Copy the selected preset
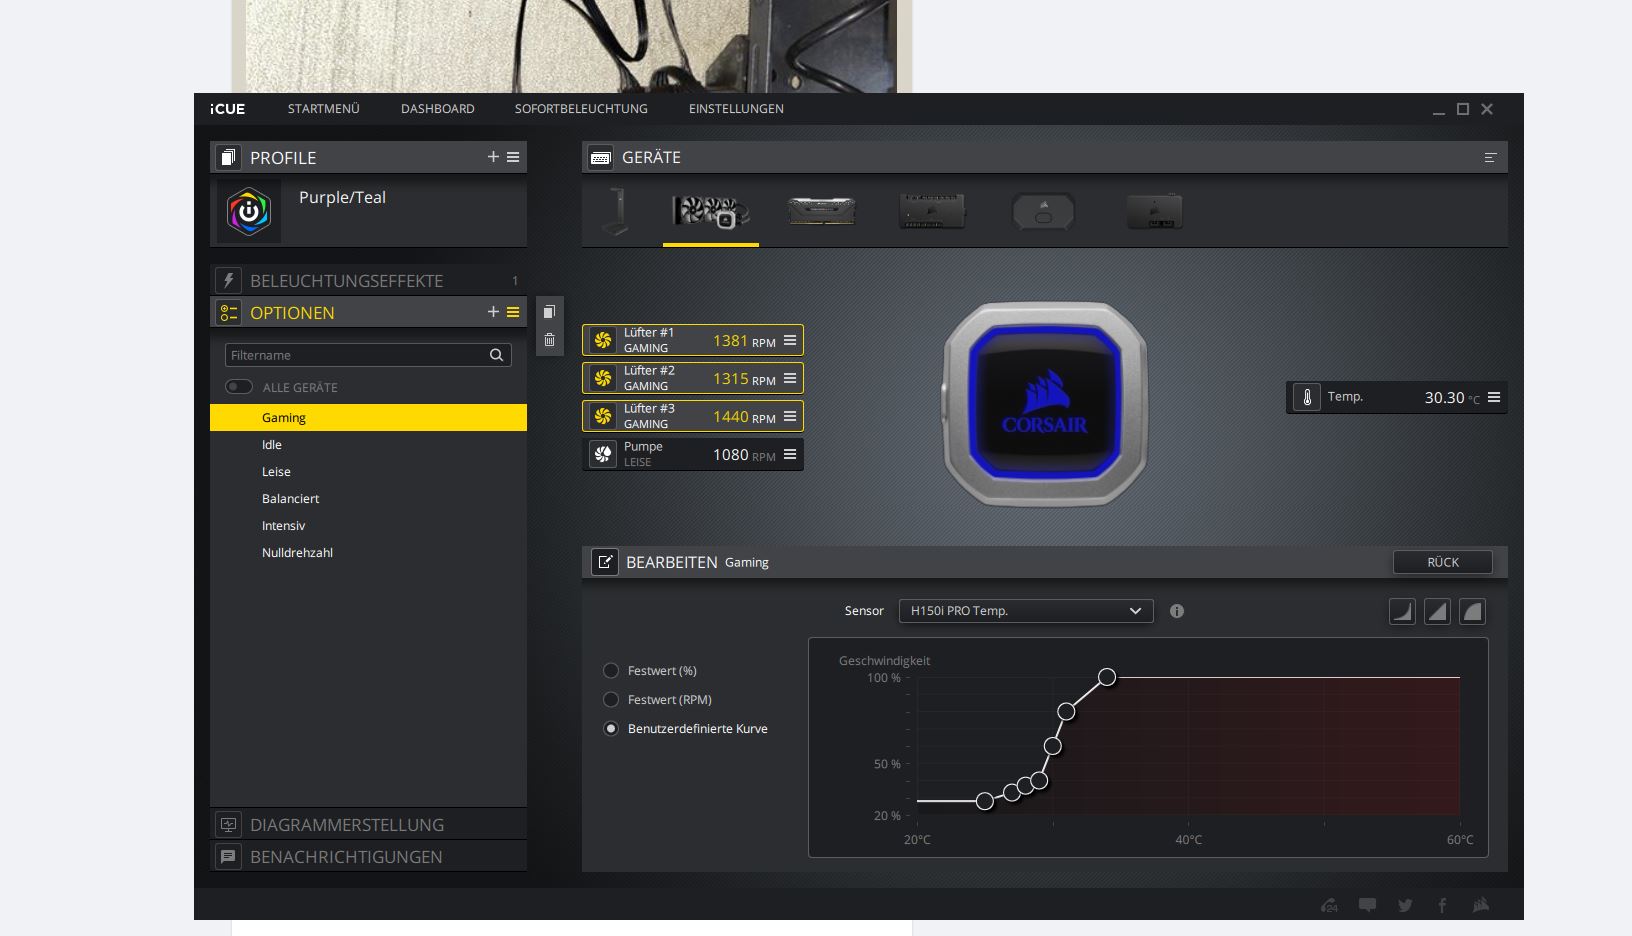Image resolution: width=1632 pixels, height=936 pixels. (x=549, y=312)
